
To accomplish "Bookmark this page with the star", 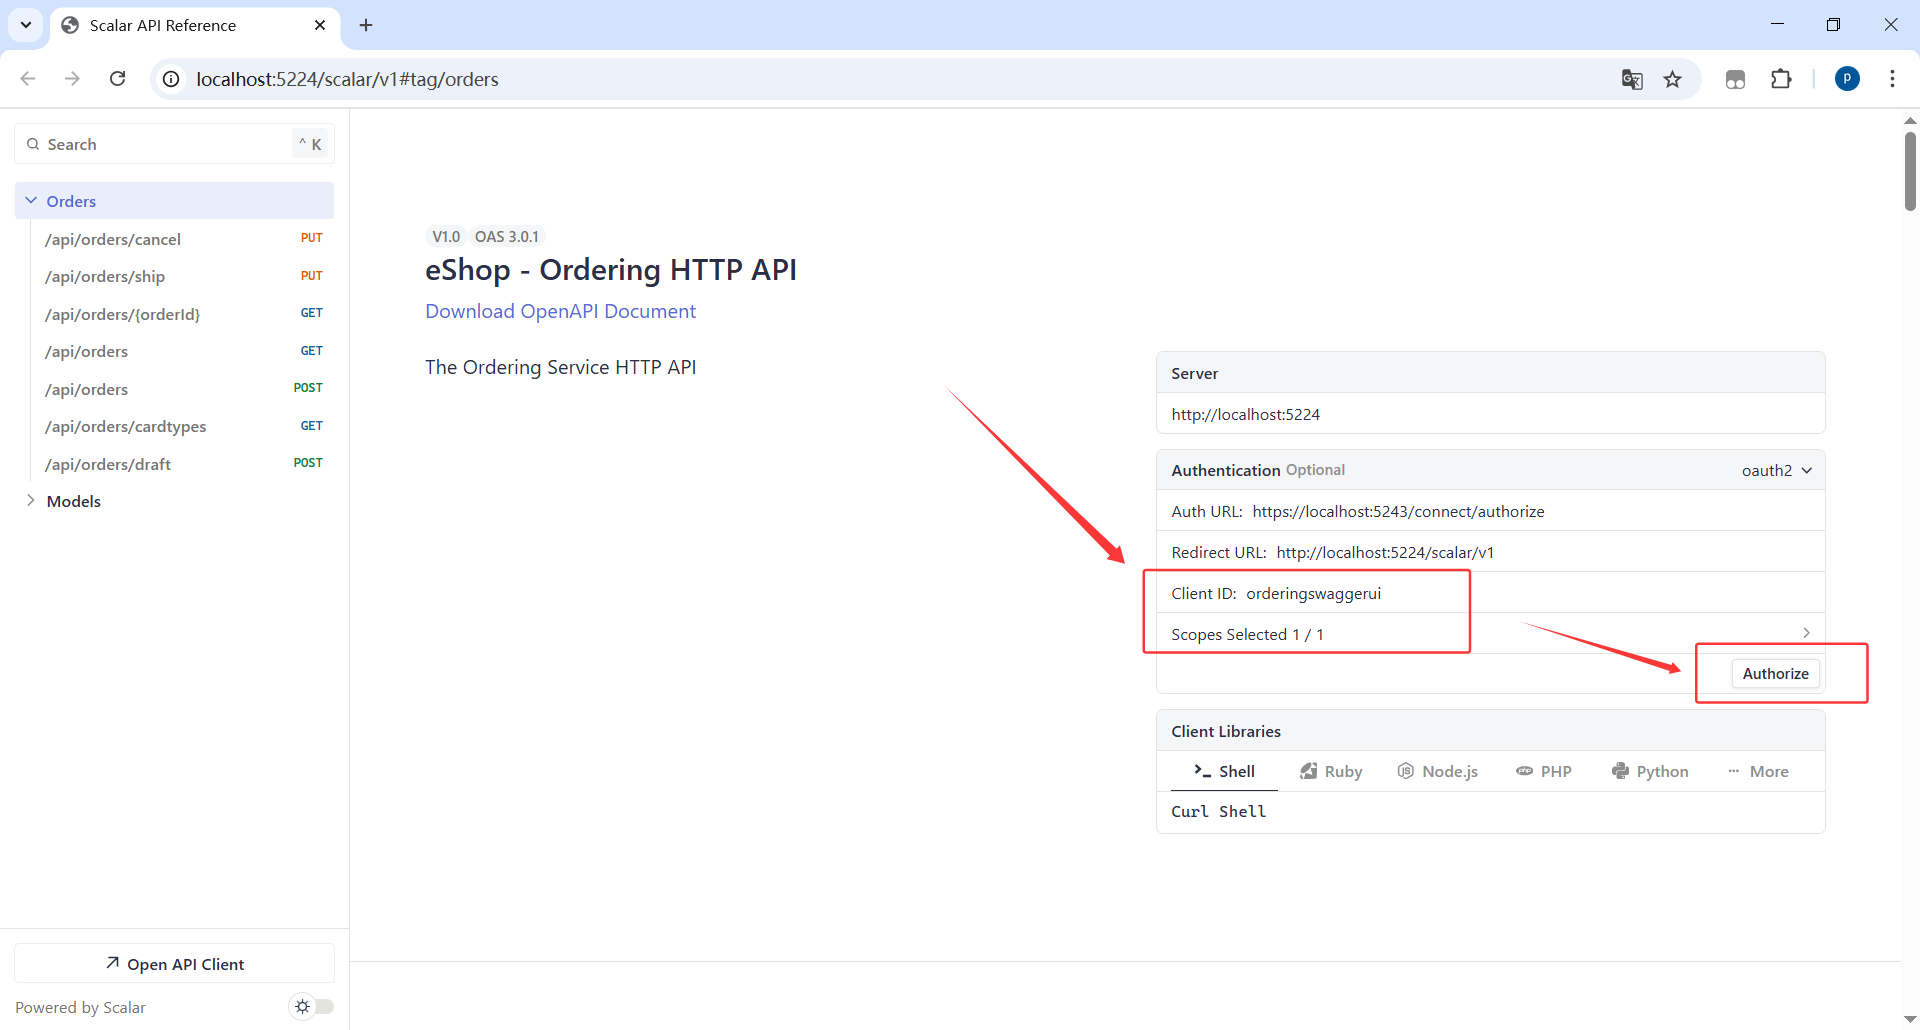I will coord(1673,79).
